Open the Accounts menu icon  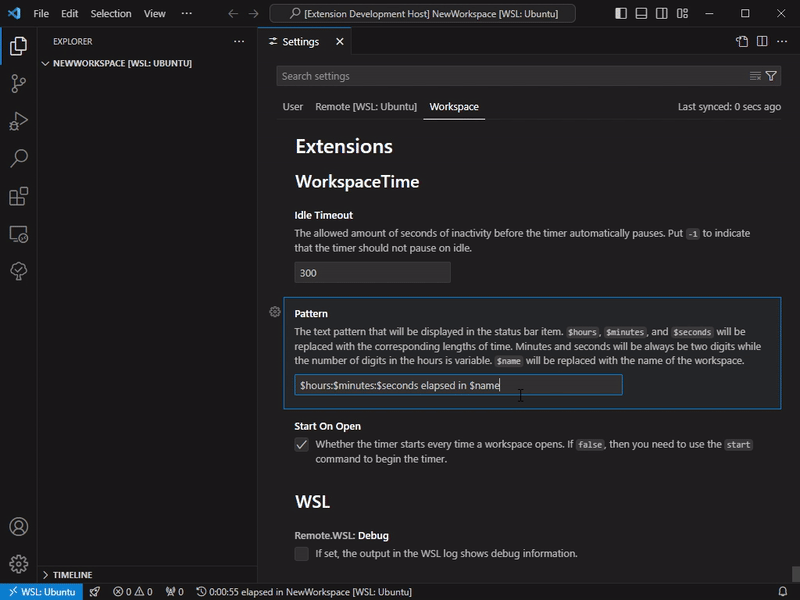(18, 527)
